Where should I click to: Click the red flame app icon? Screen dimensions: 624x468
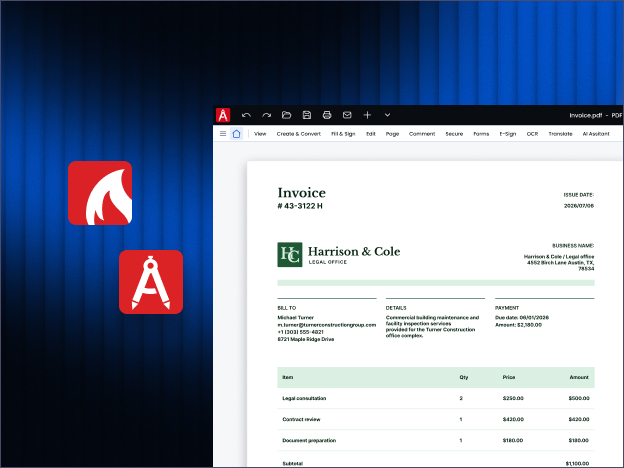(100, 193)
